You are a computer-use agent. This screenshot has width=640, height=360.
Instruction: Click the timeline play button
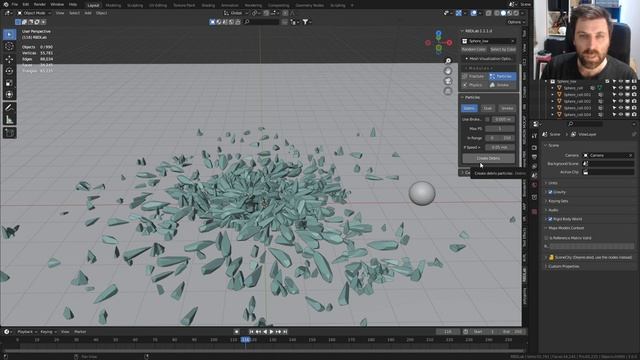pos(271,332)
